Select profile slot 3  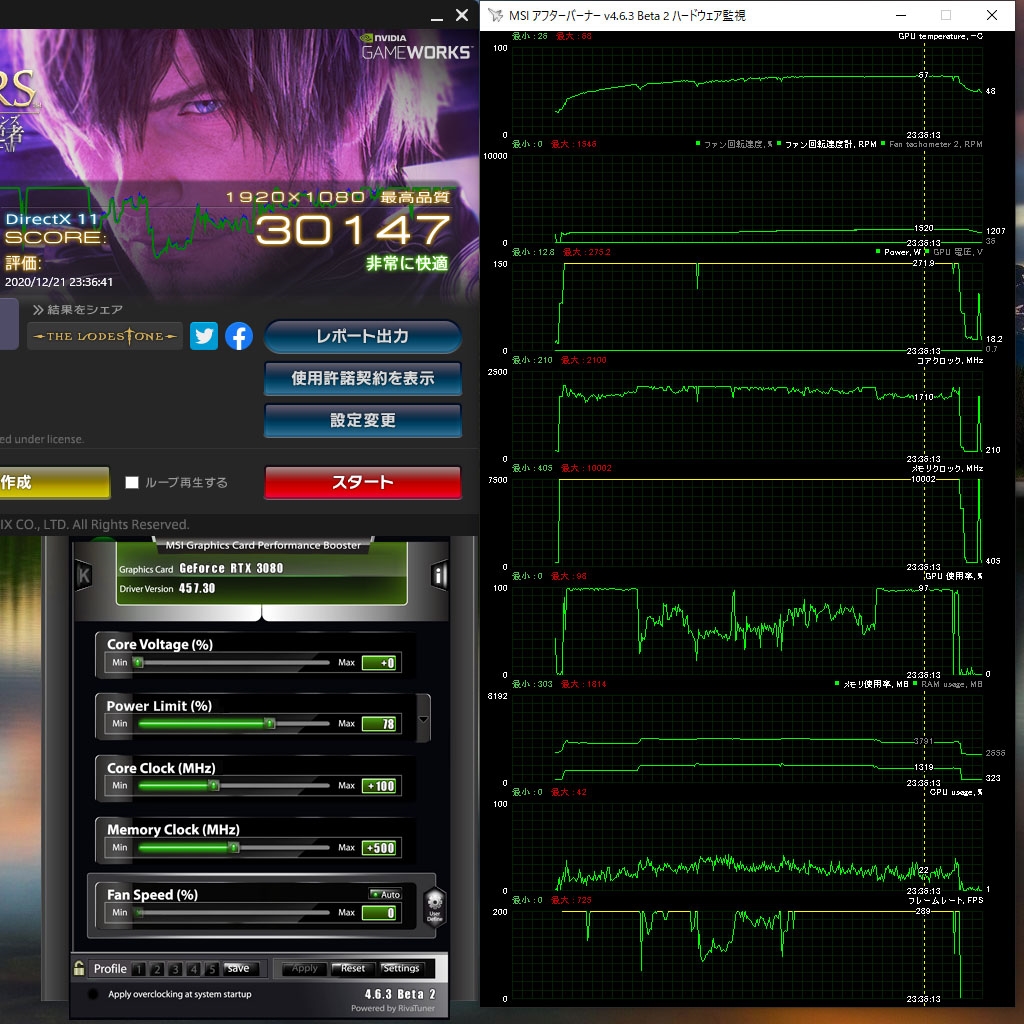[x=175, y=969]
